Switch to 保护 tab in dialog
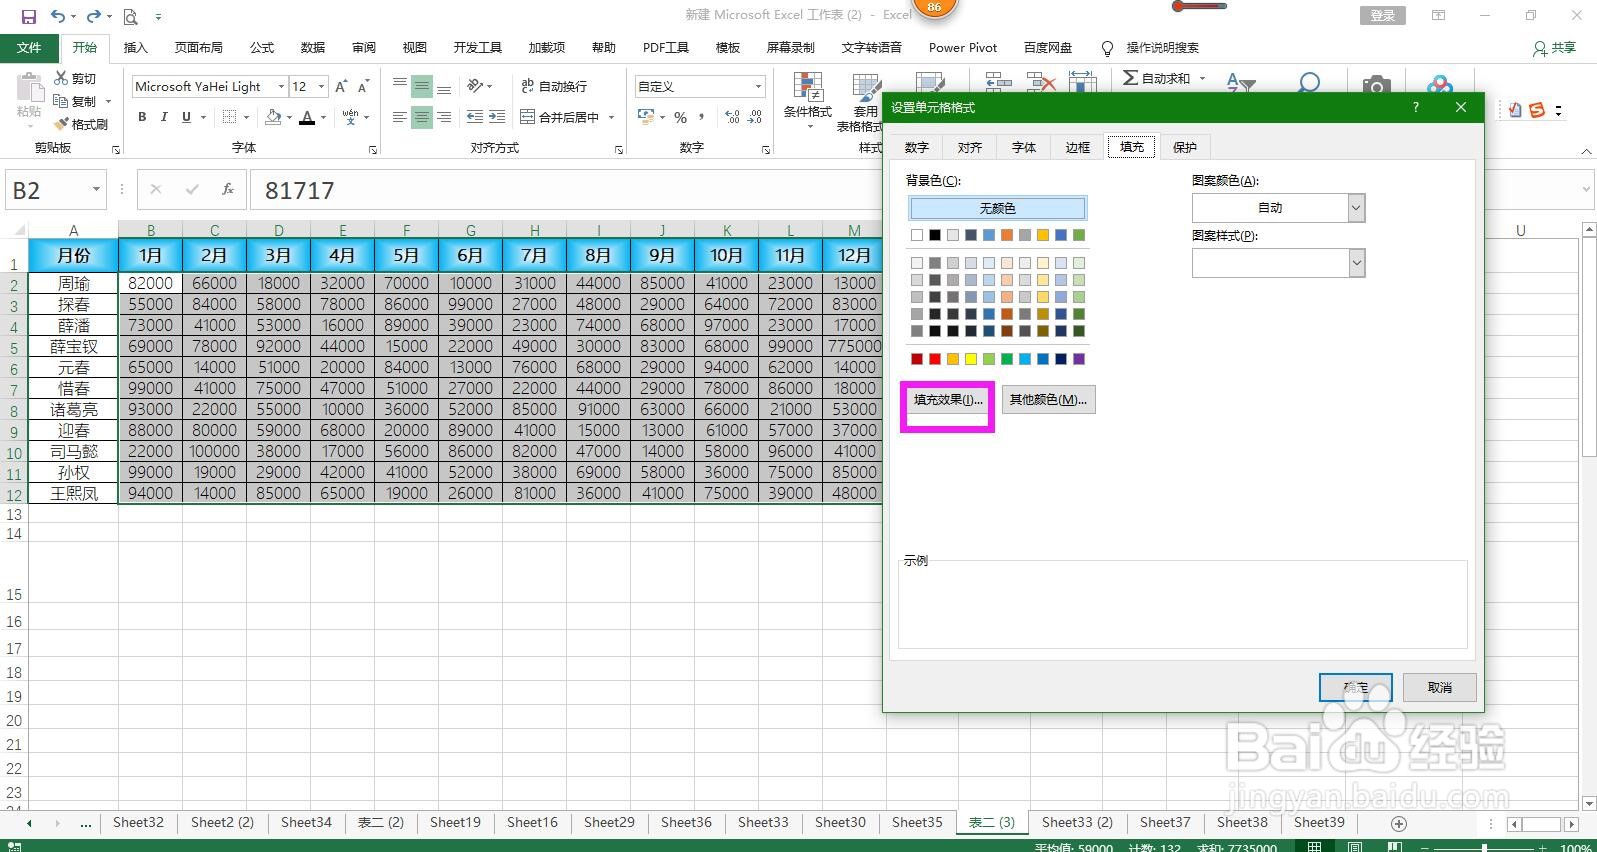This screenshot has height=852, width=1597. (1185, 147)
